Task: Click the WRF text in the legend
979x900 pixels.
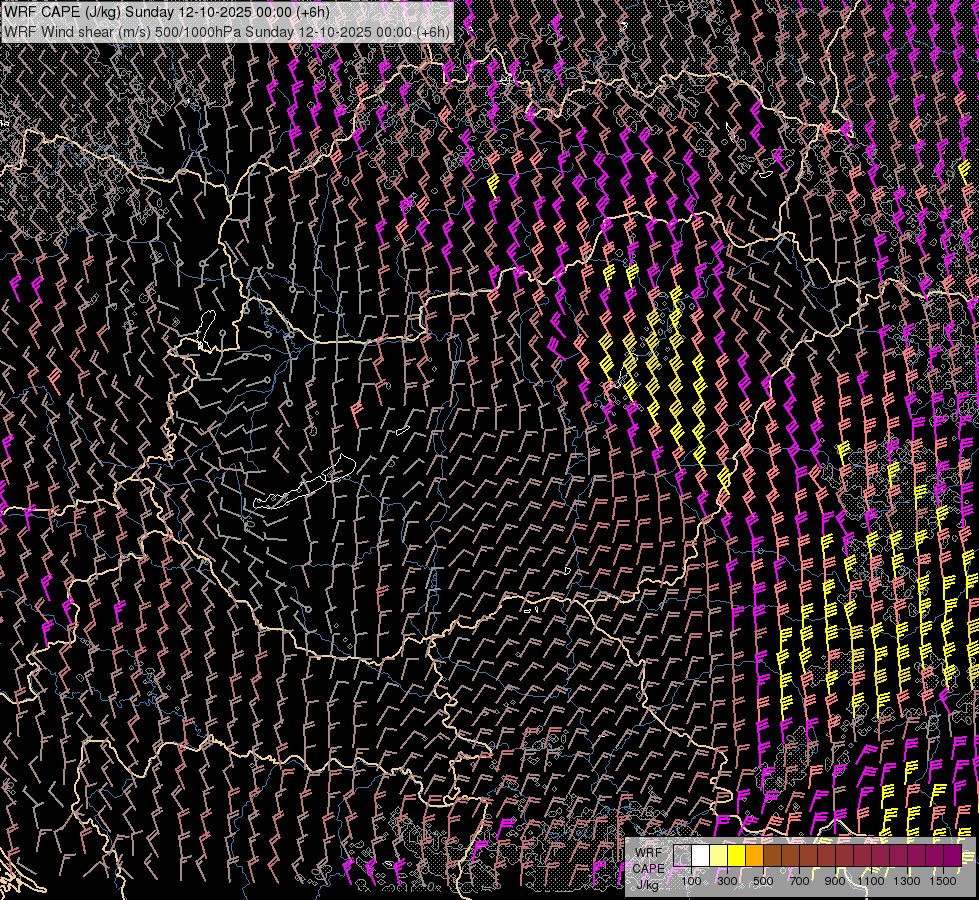Action: pyautogui.click(x=648, y=851)
